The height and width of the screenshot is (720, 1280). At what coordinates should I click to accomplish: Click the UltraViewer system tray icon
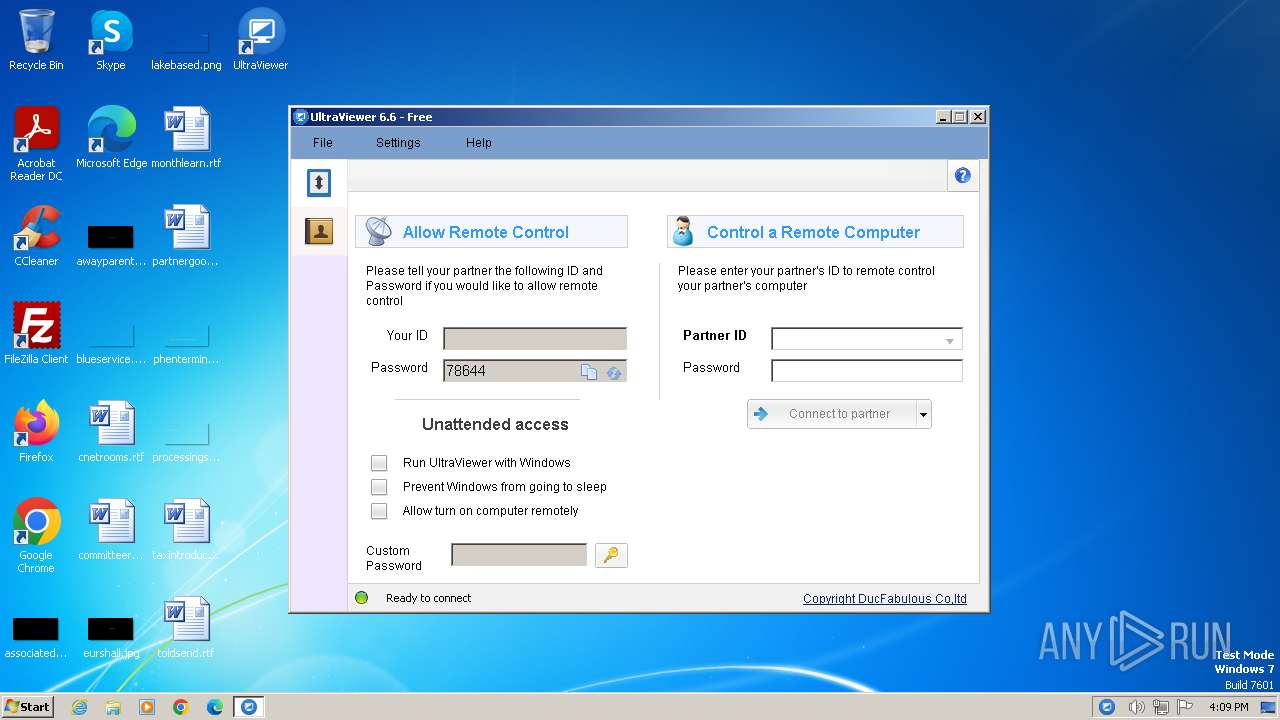pyautogui.click(x=1107, y=707)
